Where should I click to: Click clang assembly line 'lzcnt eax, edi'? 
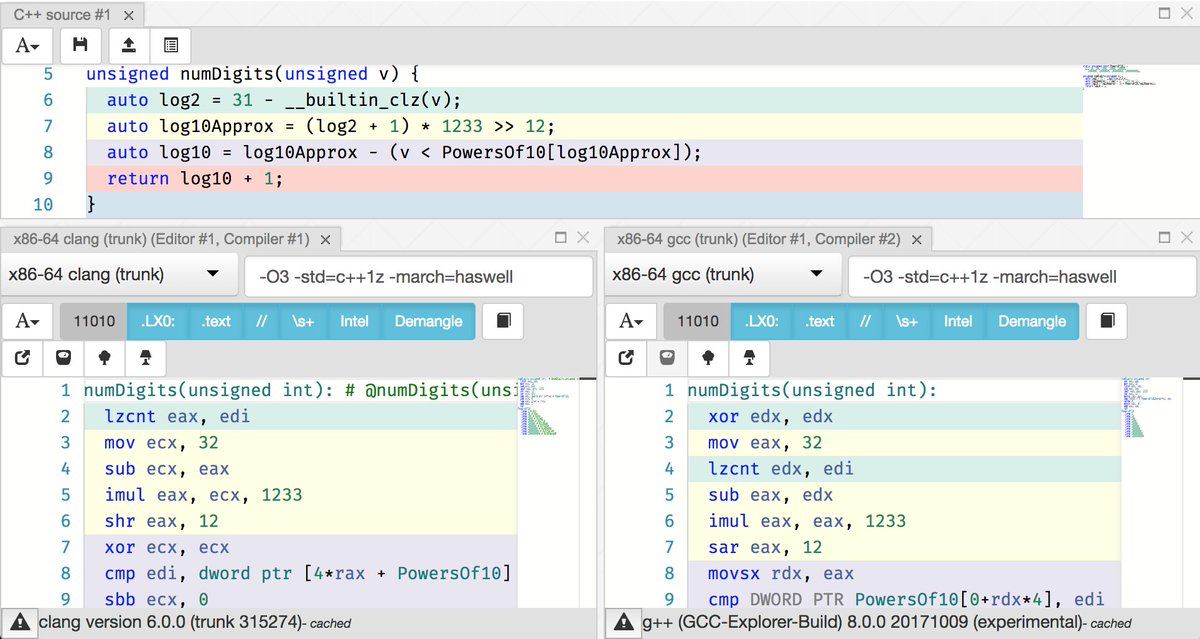[x=177, y=416]
